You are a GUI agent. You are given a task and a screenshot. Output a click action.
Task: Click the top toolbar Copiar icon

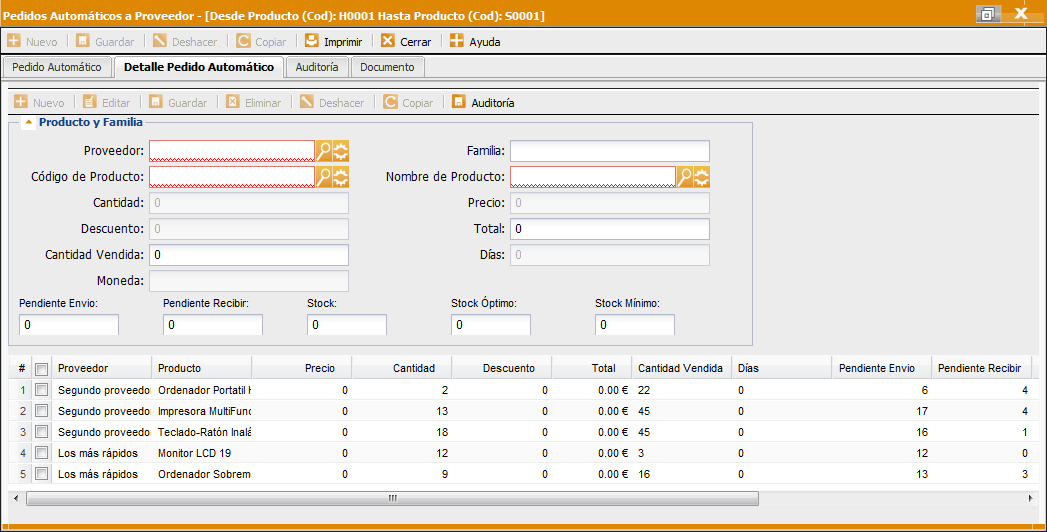tap(243, 41)
